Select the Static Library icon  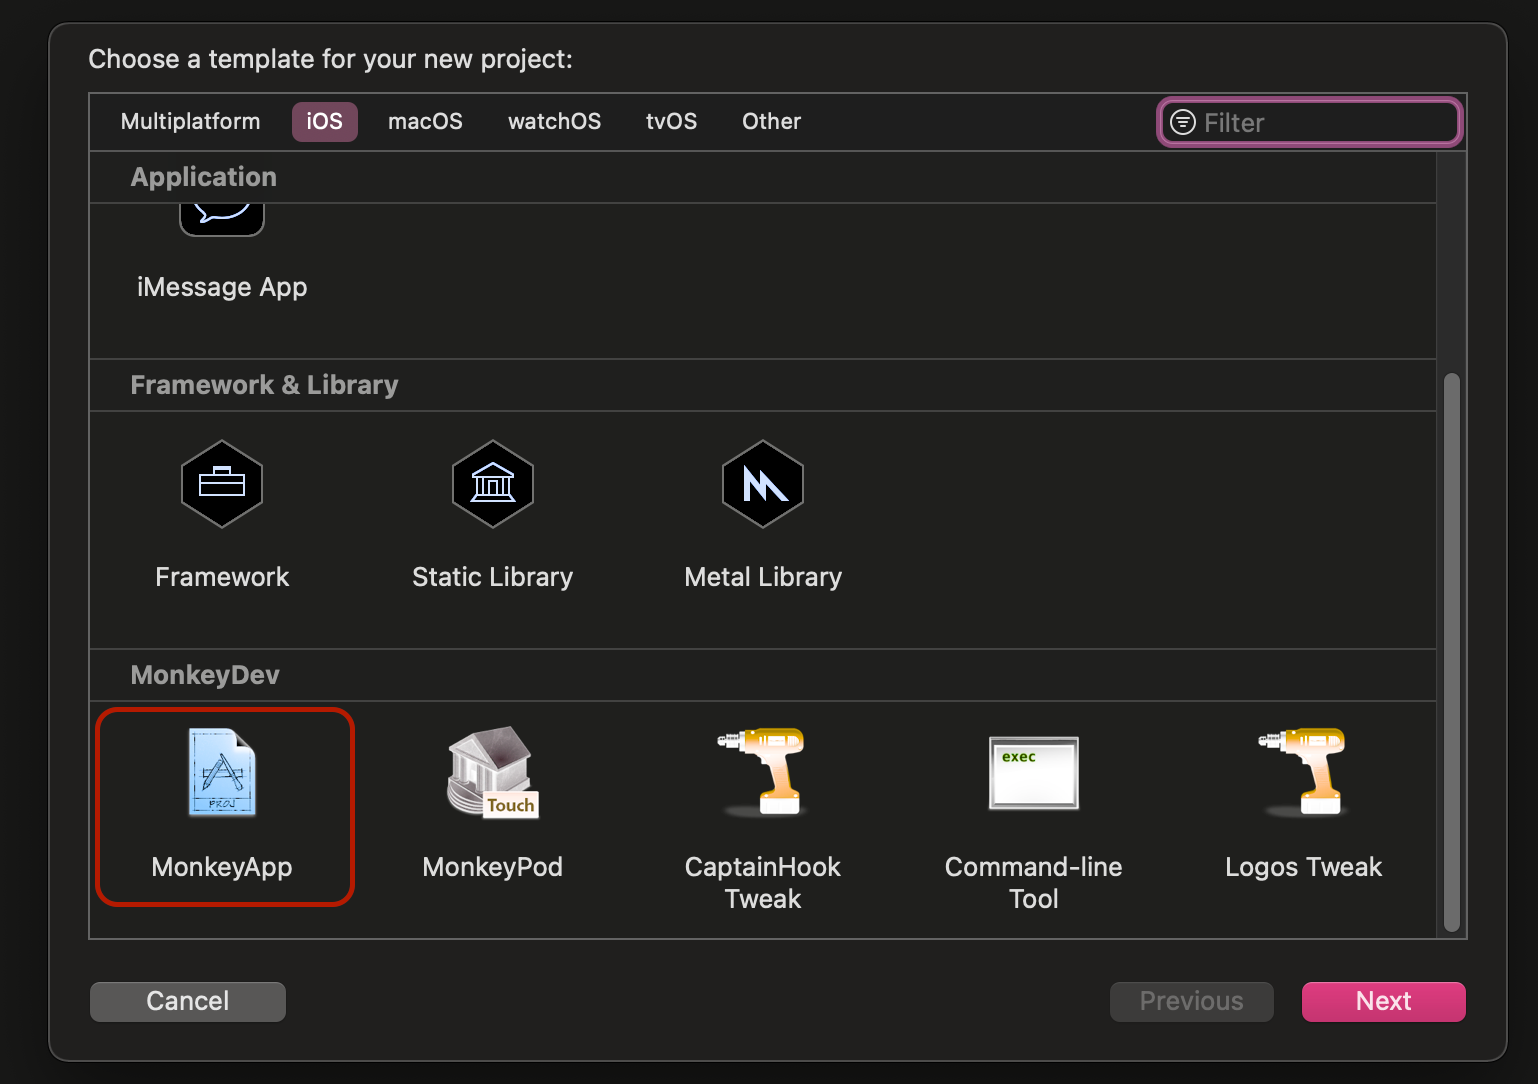click(493, 484)
